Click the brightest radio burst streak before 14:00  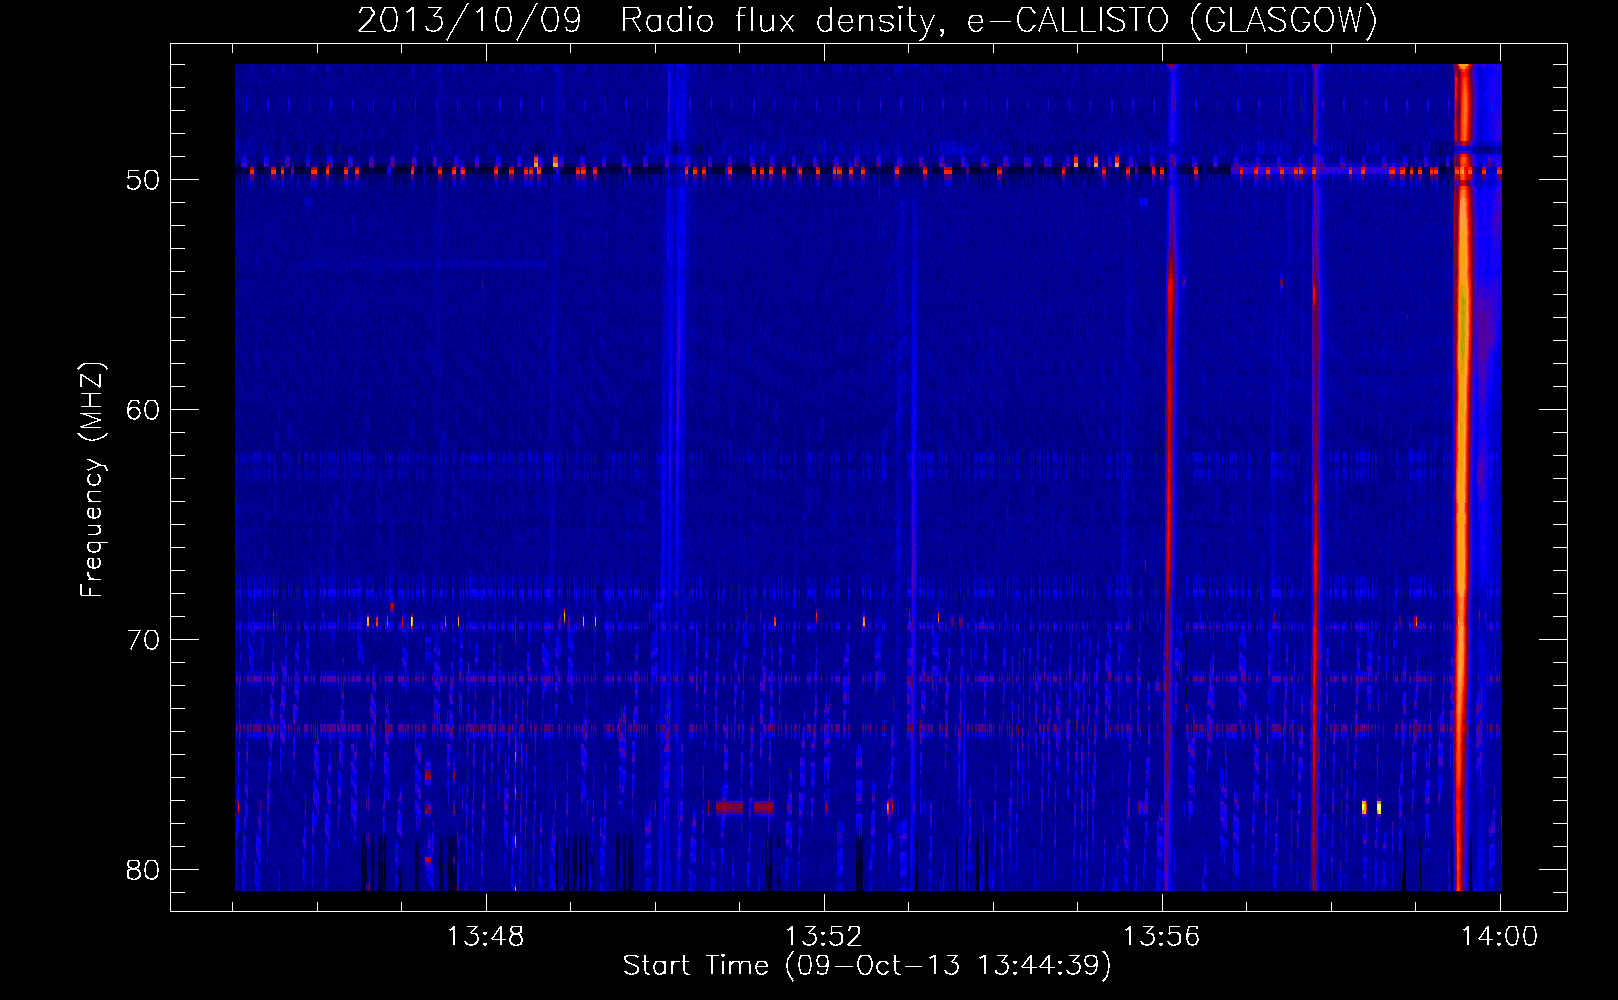1463,478
